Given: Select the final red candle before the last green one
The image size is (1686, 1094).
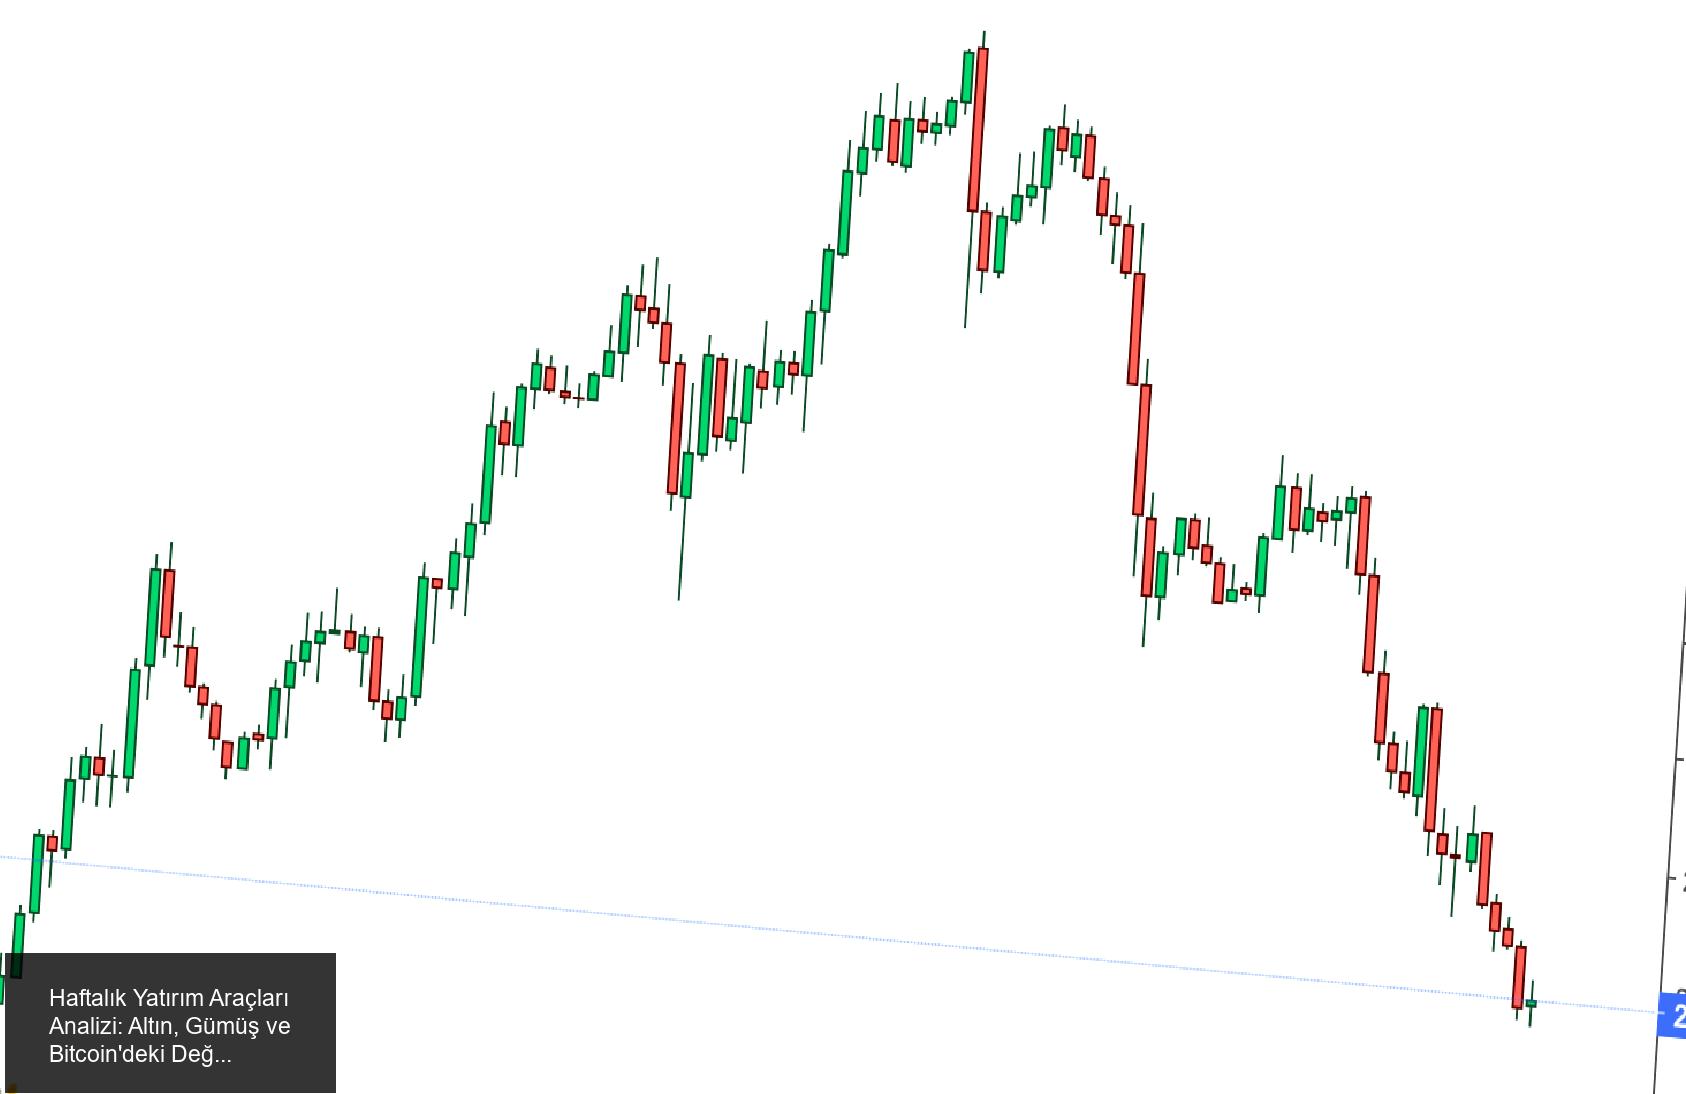Looking at the screenshot, I should (1519, 976).
